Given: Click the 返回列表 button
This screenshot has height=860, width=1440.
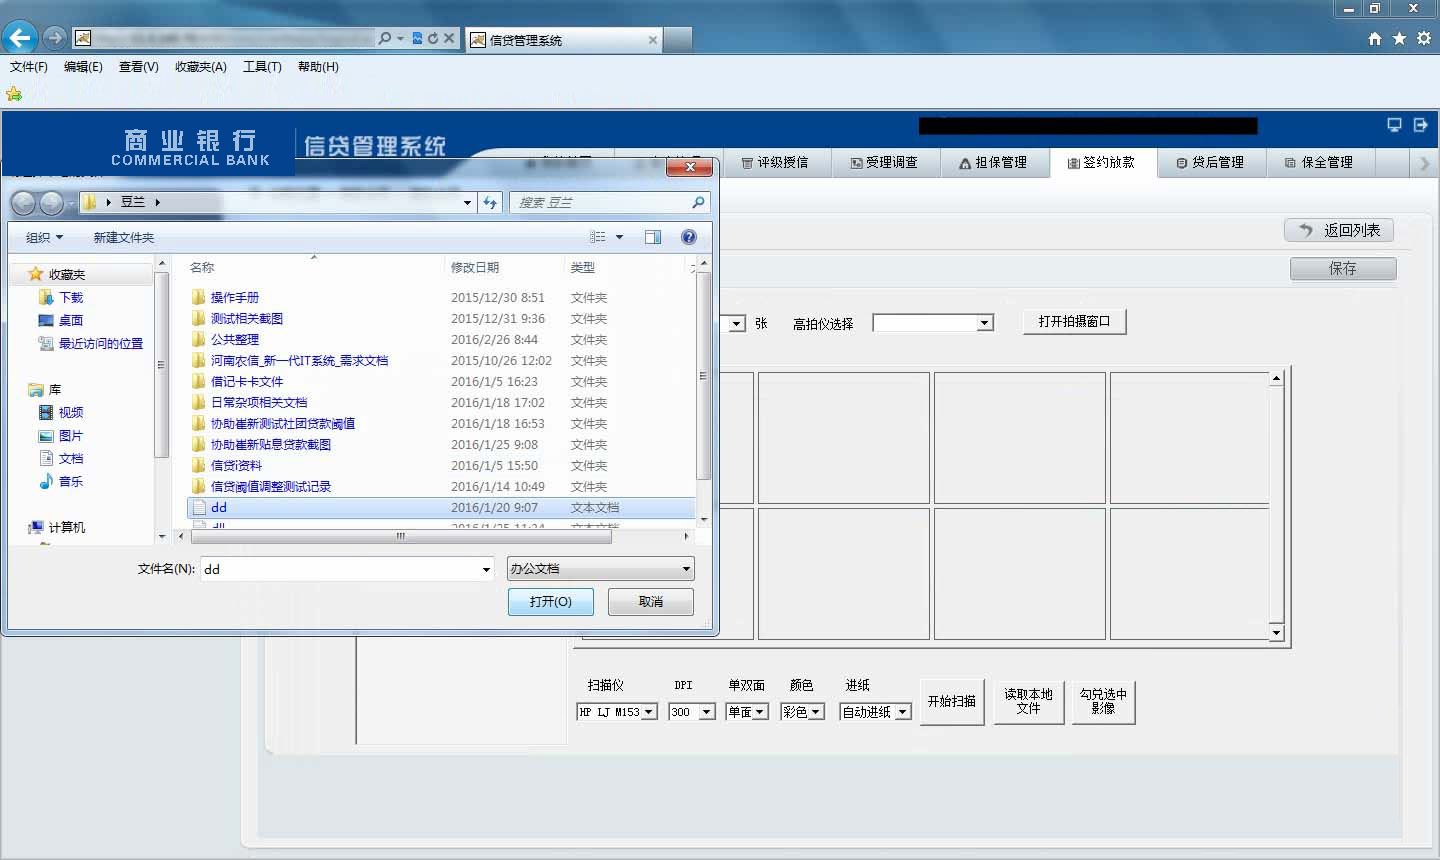Looking at the screenshot, I should (x=1339, y=230).
